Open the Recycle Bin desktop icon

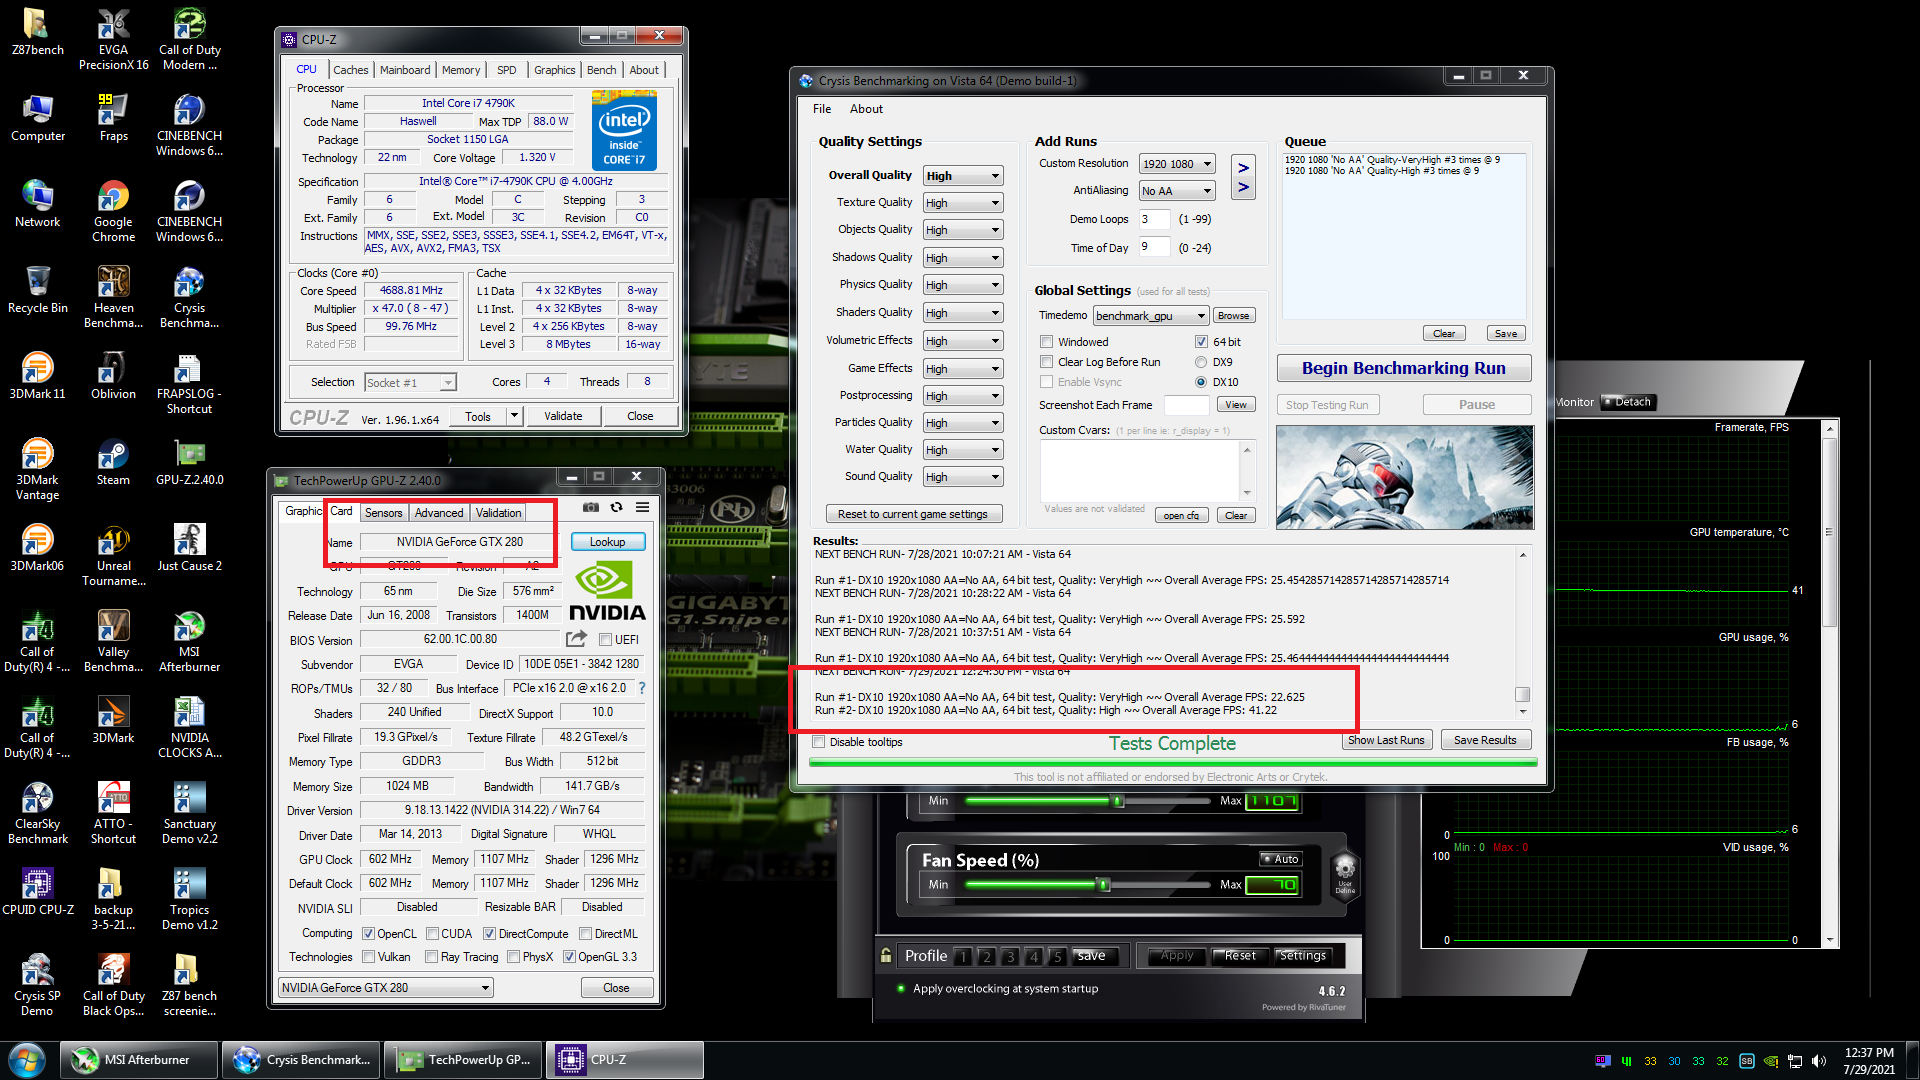click(x=37, y=290)
